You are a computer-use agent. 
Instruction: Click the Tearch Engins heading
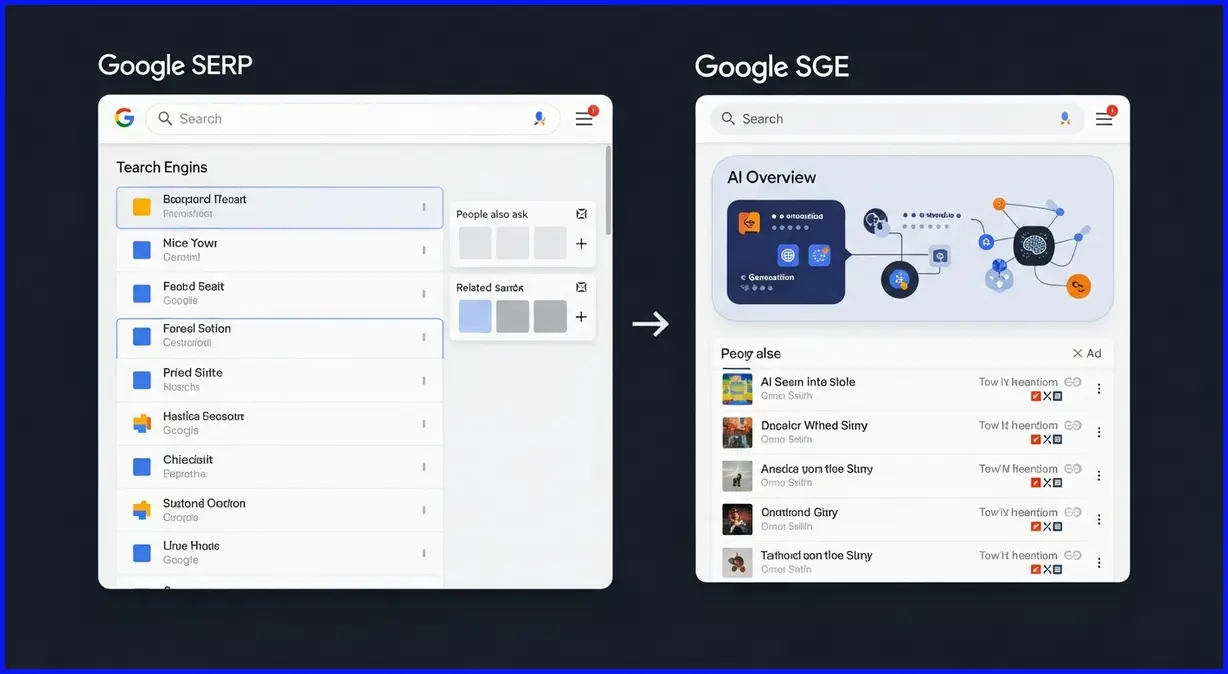[x=162, y=167]
